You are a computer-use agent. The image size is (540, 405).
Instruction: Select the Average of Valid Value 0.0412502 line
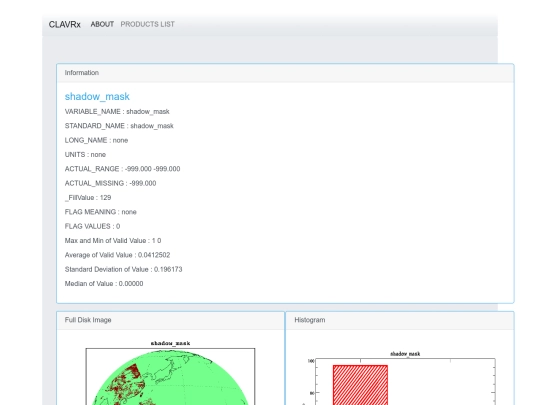coord(117,255)
